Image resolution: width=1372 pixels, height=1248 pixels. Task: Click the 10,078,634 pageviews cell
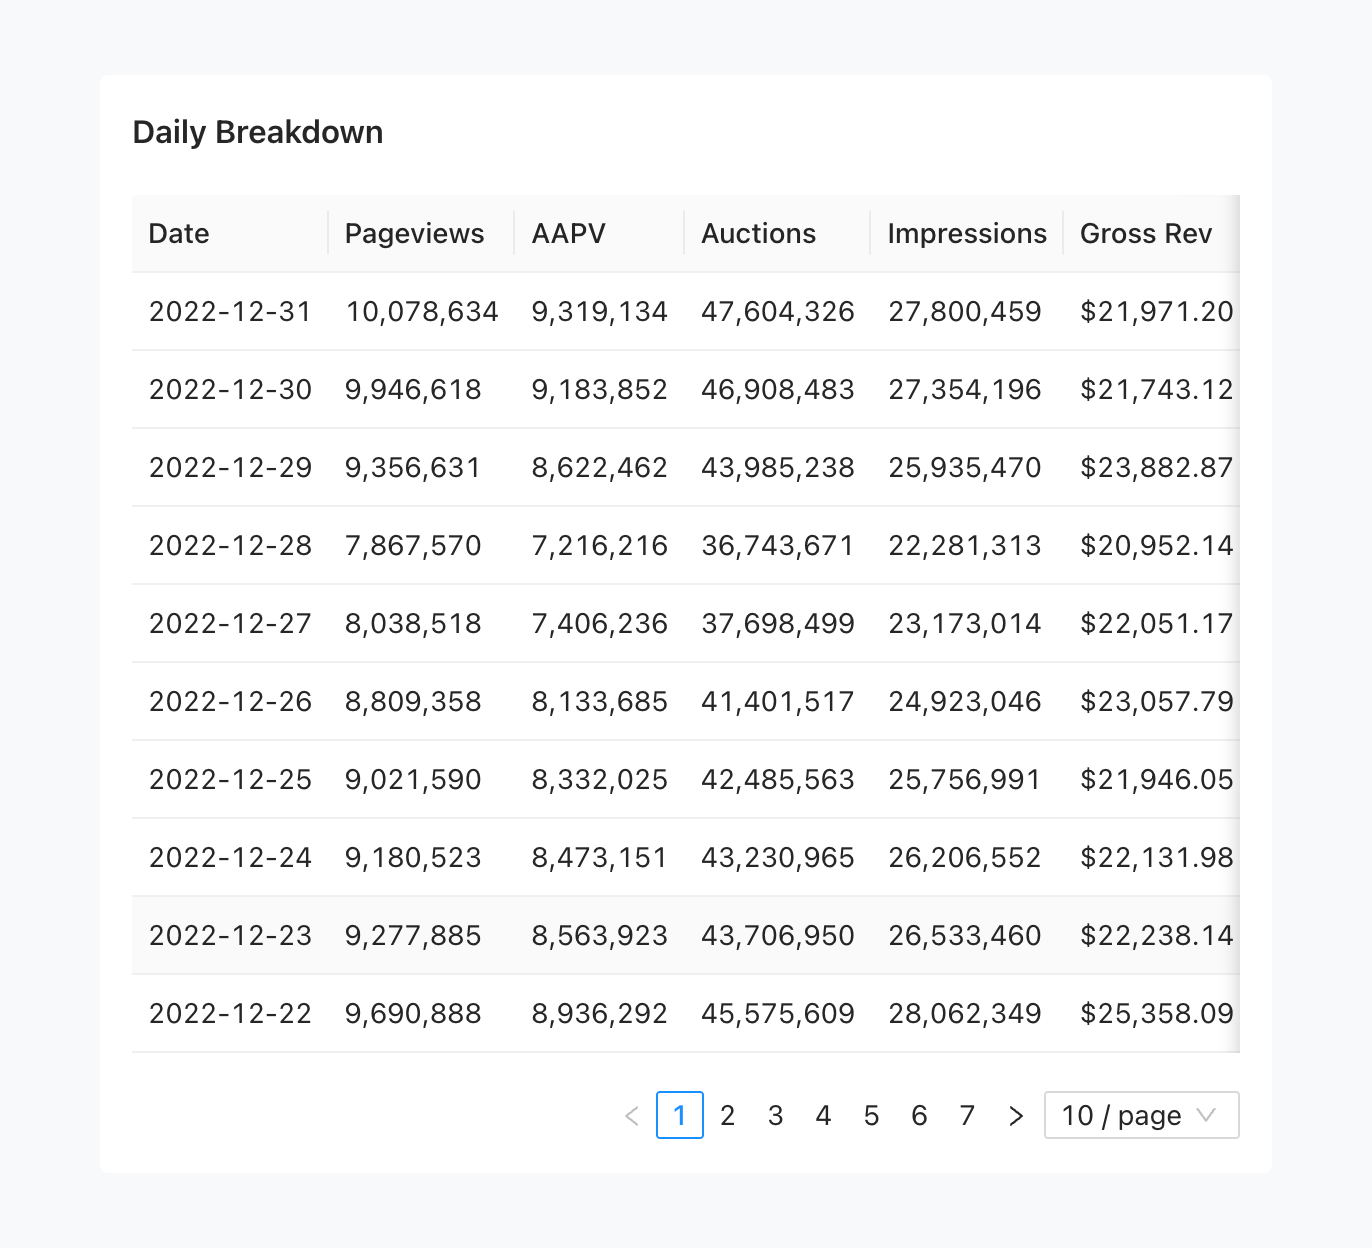(x=422, y=312)
